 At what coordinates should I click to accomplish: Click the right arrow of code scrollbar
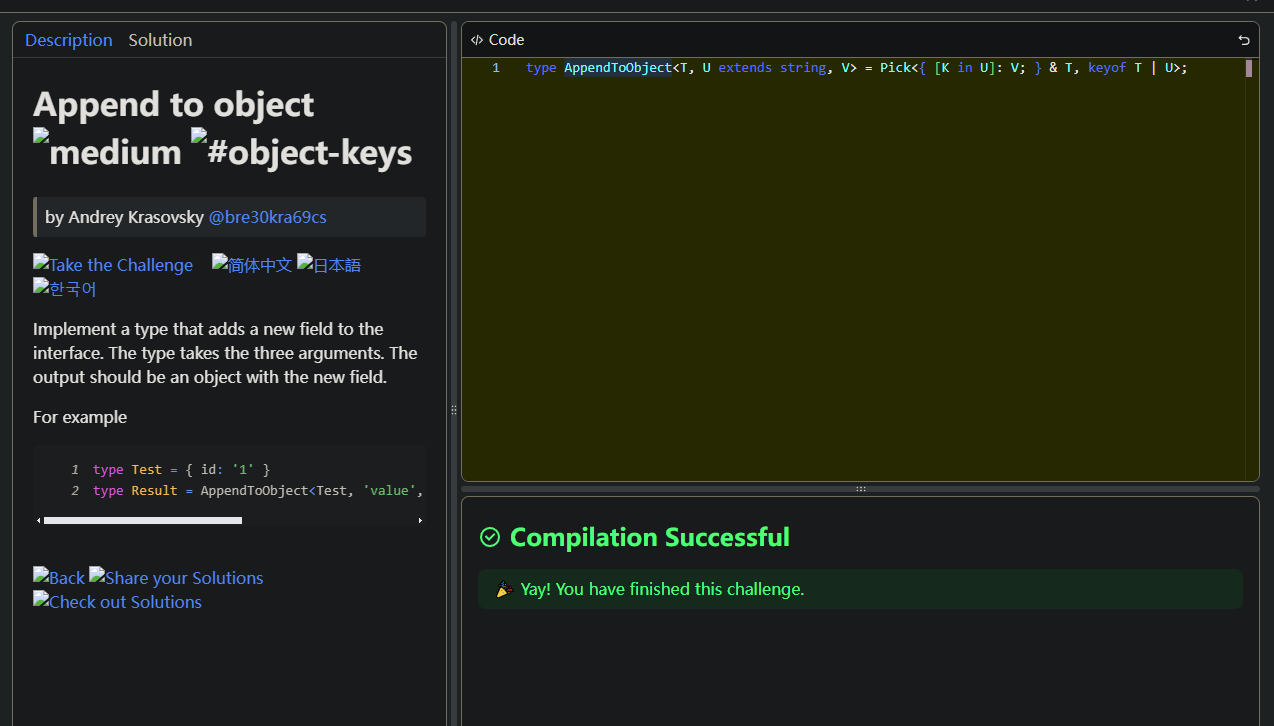point(420,520)
